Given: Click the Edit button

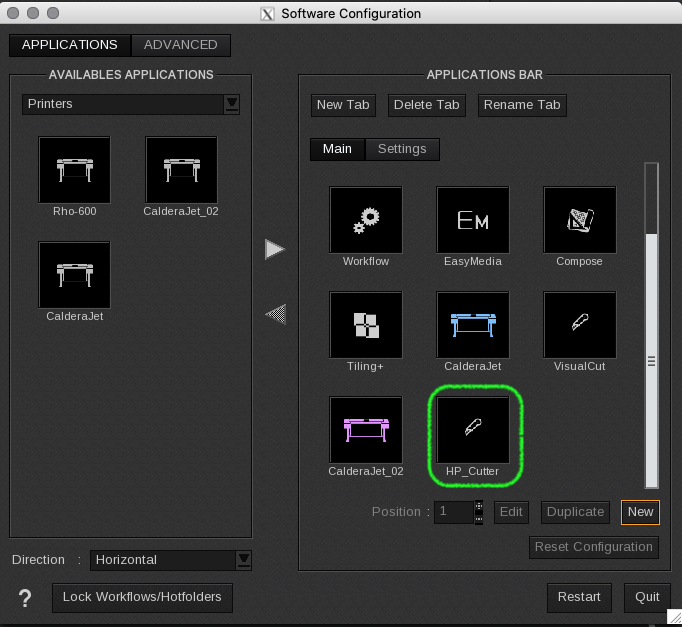Looking at the screenshot, I should 511,512.
